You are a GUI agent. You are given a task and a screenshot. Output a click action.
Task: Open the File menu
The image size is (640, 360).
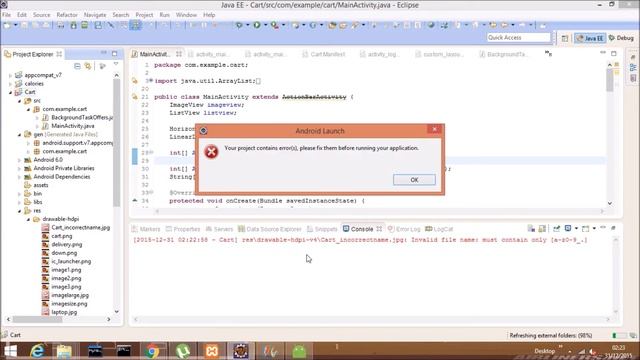click(x=7, y=15)
